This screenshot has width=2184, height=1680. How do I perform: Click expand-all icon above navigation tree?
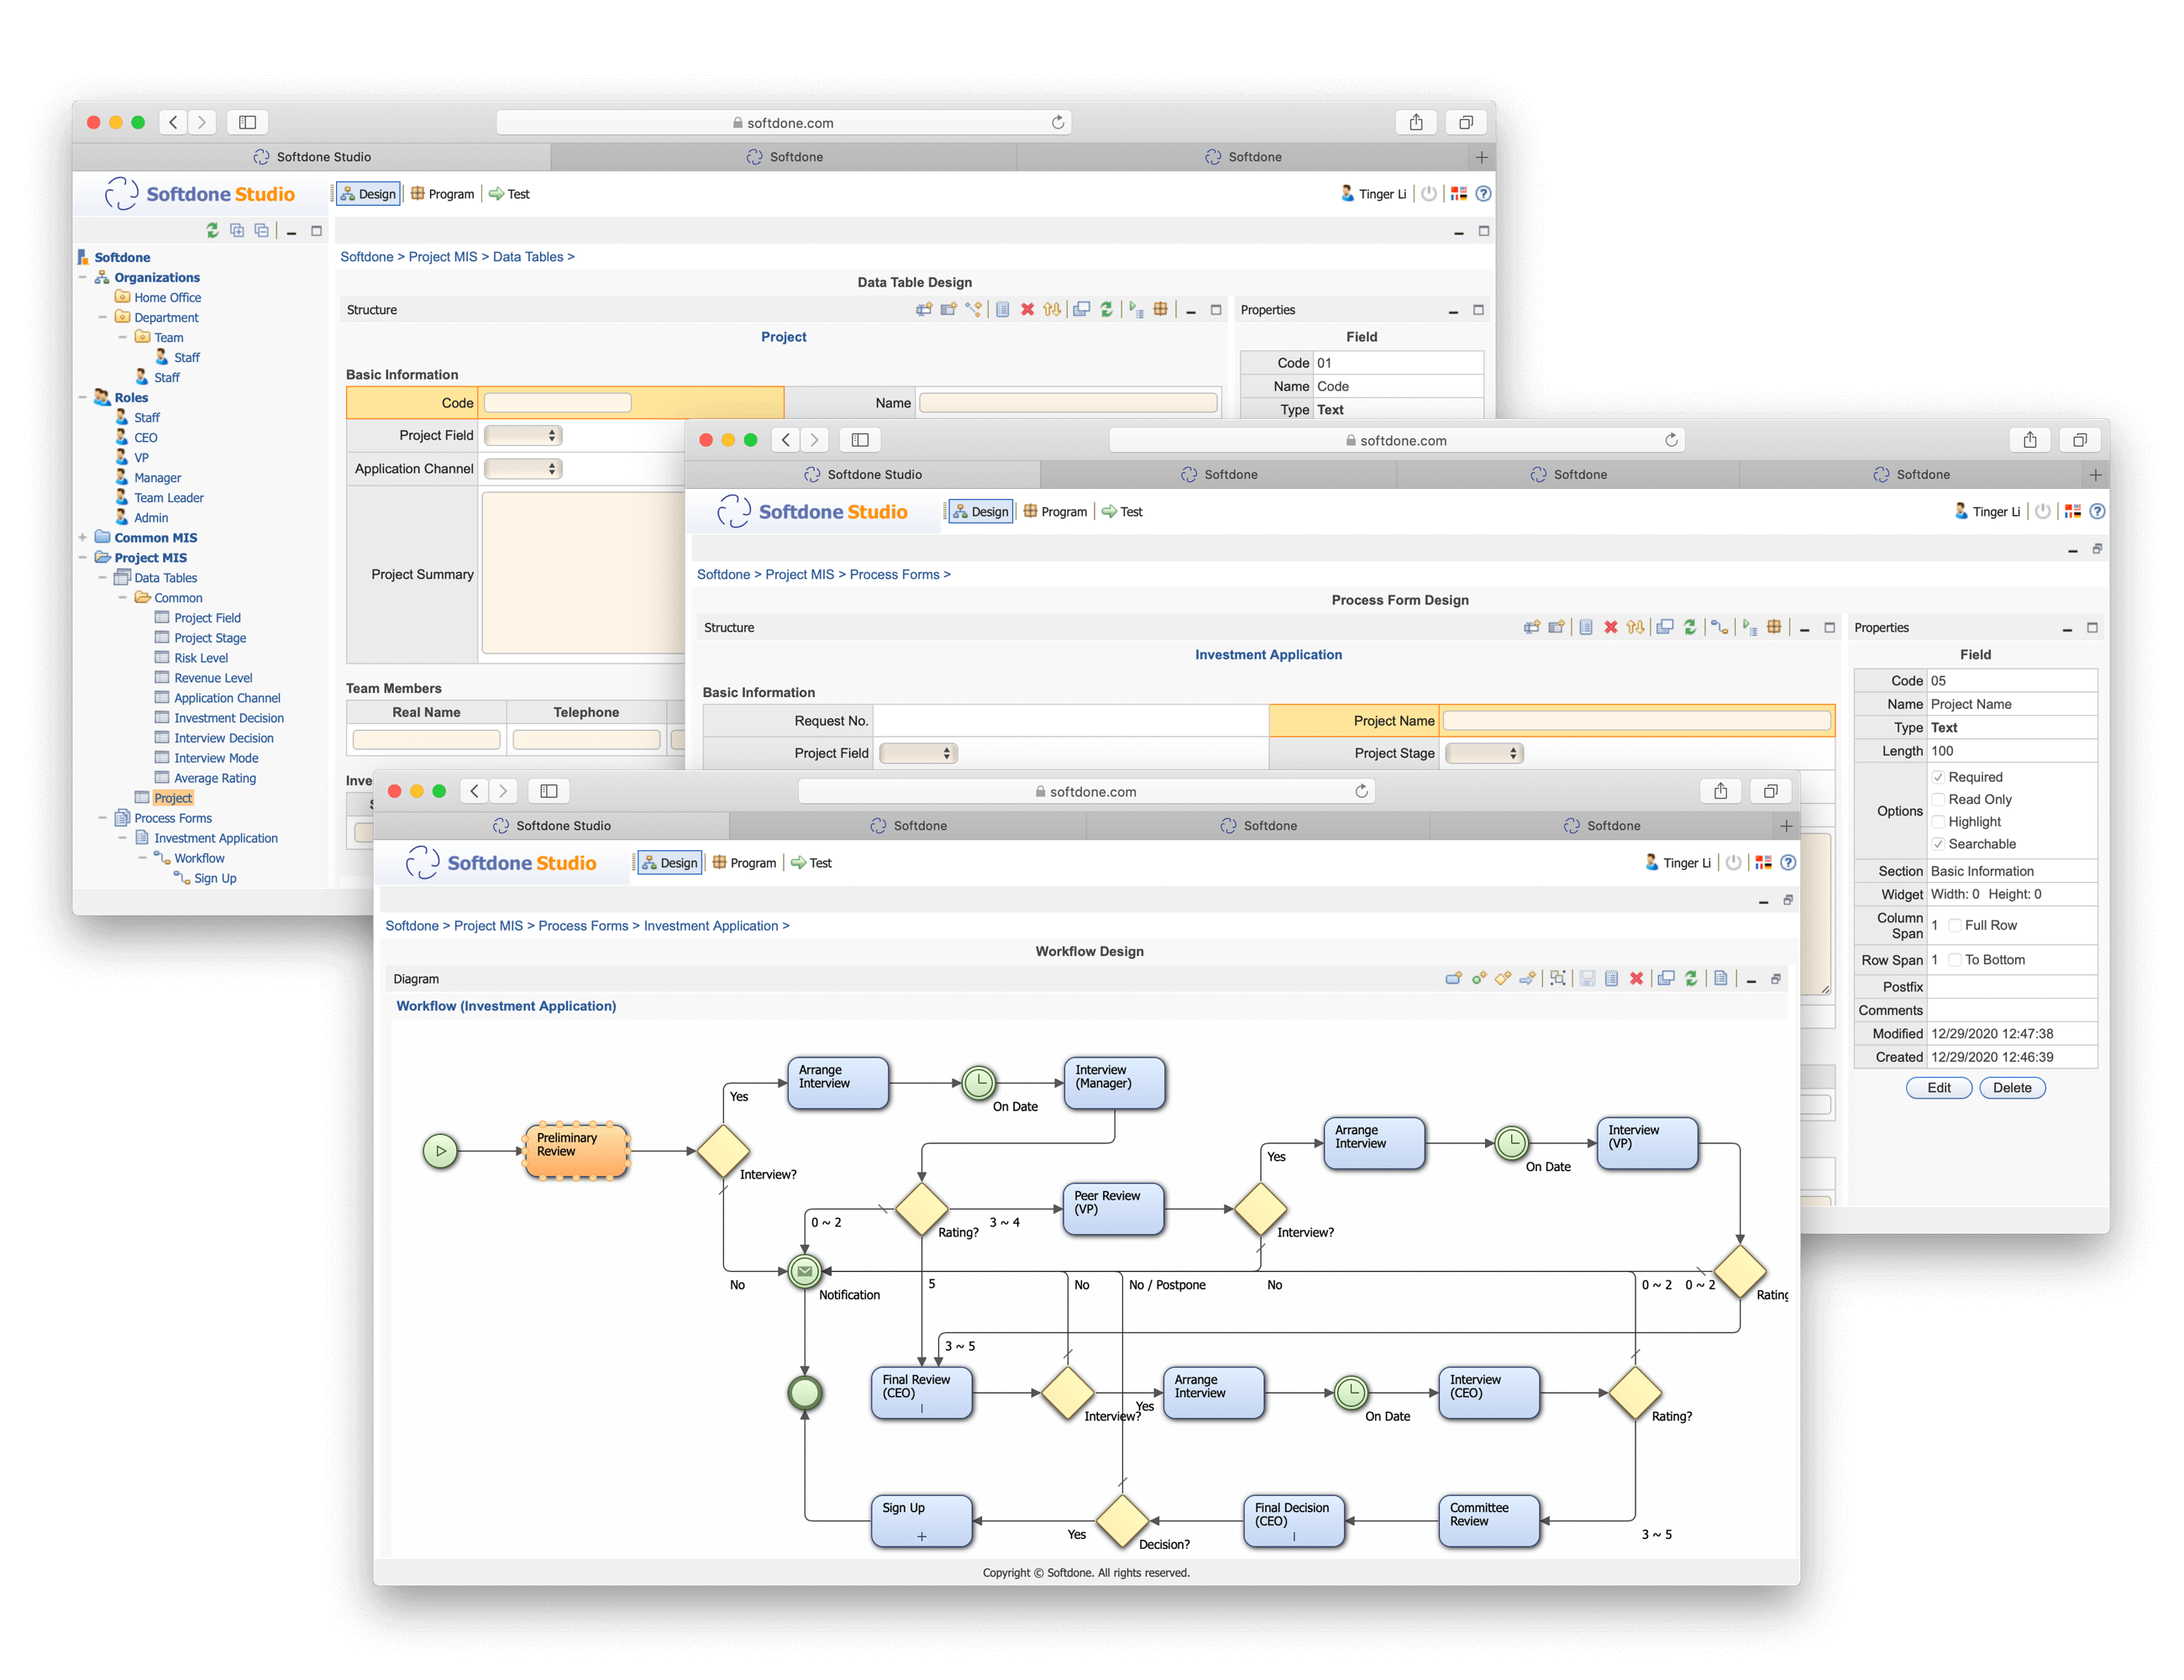click(237, 231)
